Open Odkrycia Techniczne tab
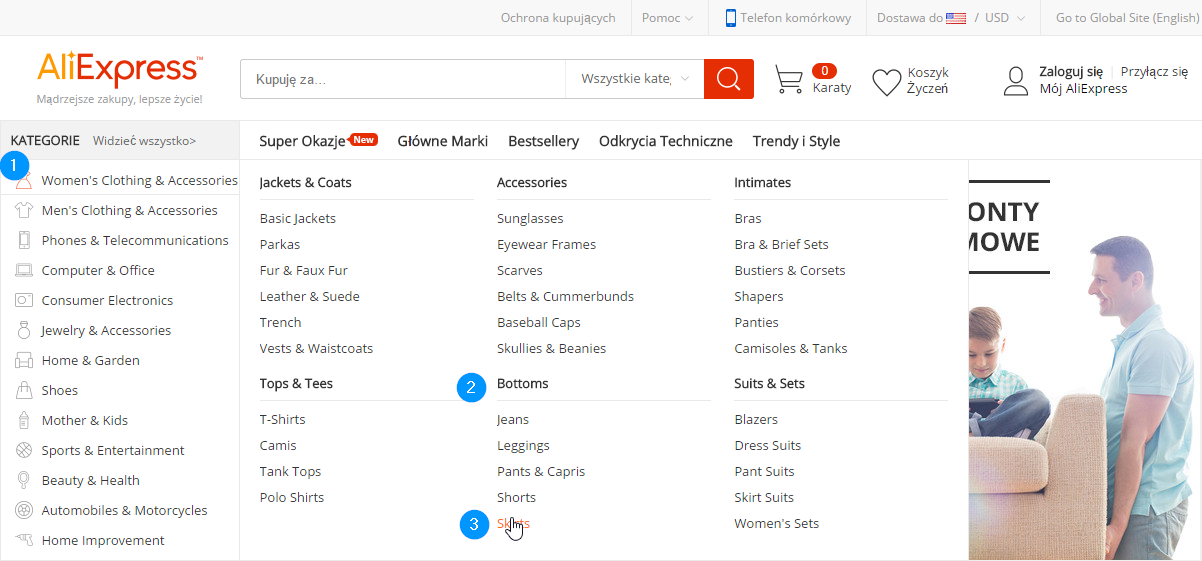The width and height of the screenshot is (1202, 561). coord(666,141)
